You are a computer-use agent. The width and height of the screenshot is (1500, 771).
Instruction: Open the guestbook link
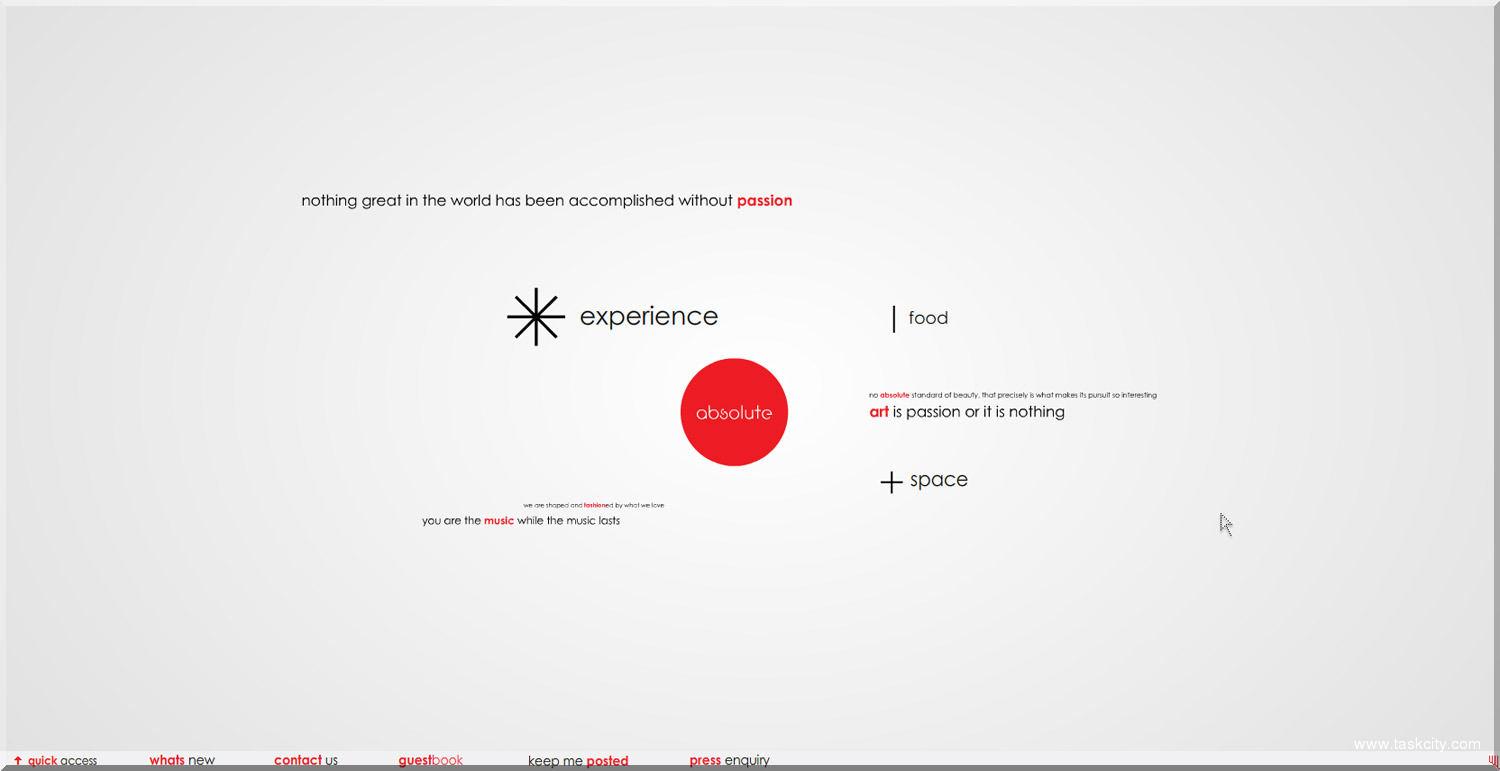[x=430, y=760]
